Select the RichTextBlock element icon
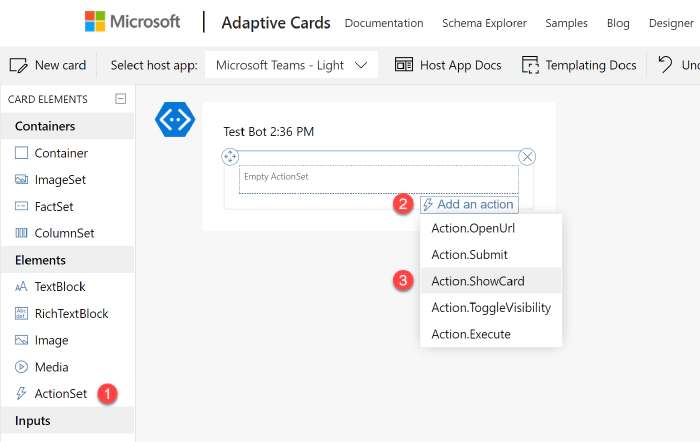 [22, 313]
